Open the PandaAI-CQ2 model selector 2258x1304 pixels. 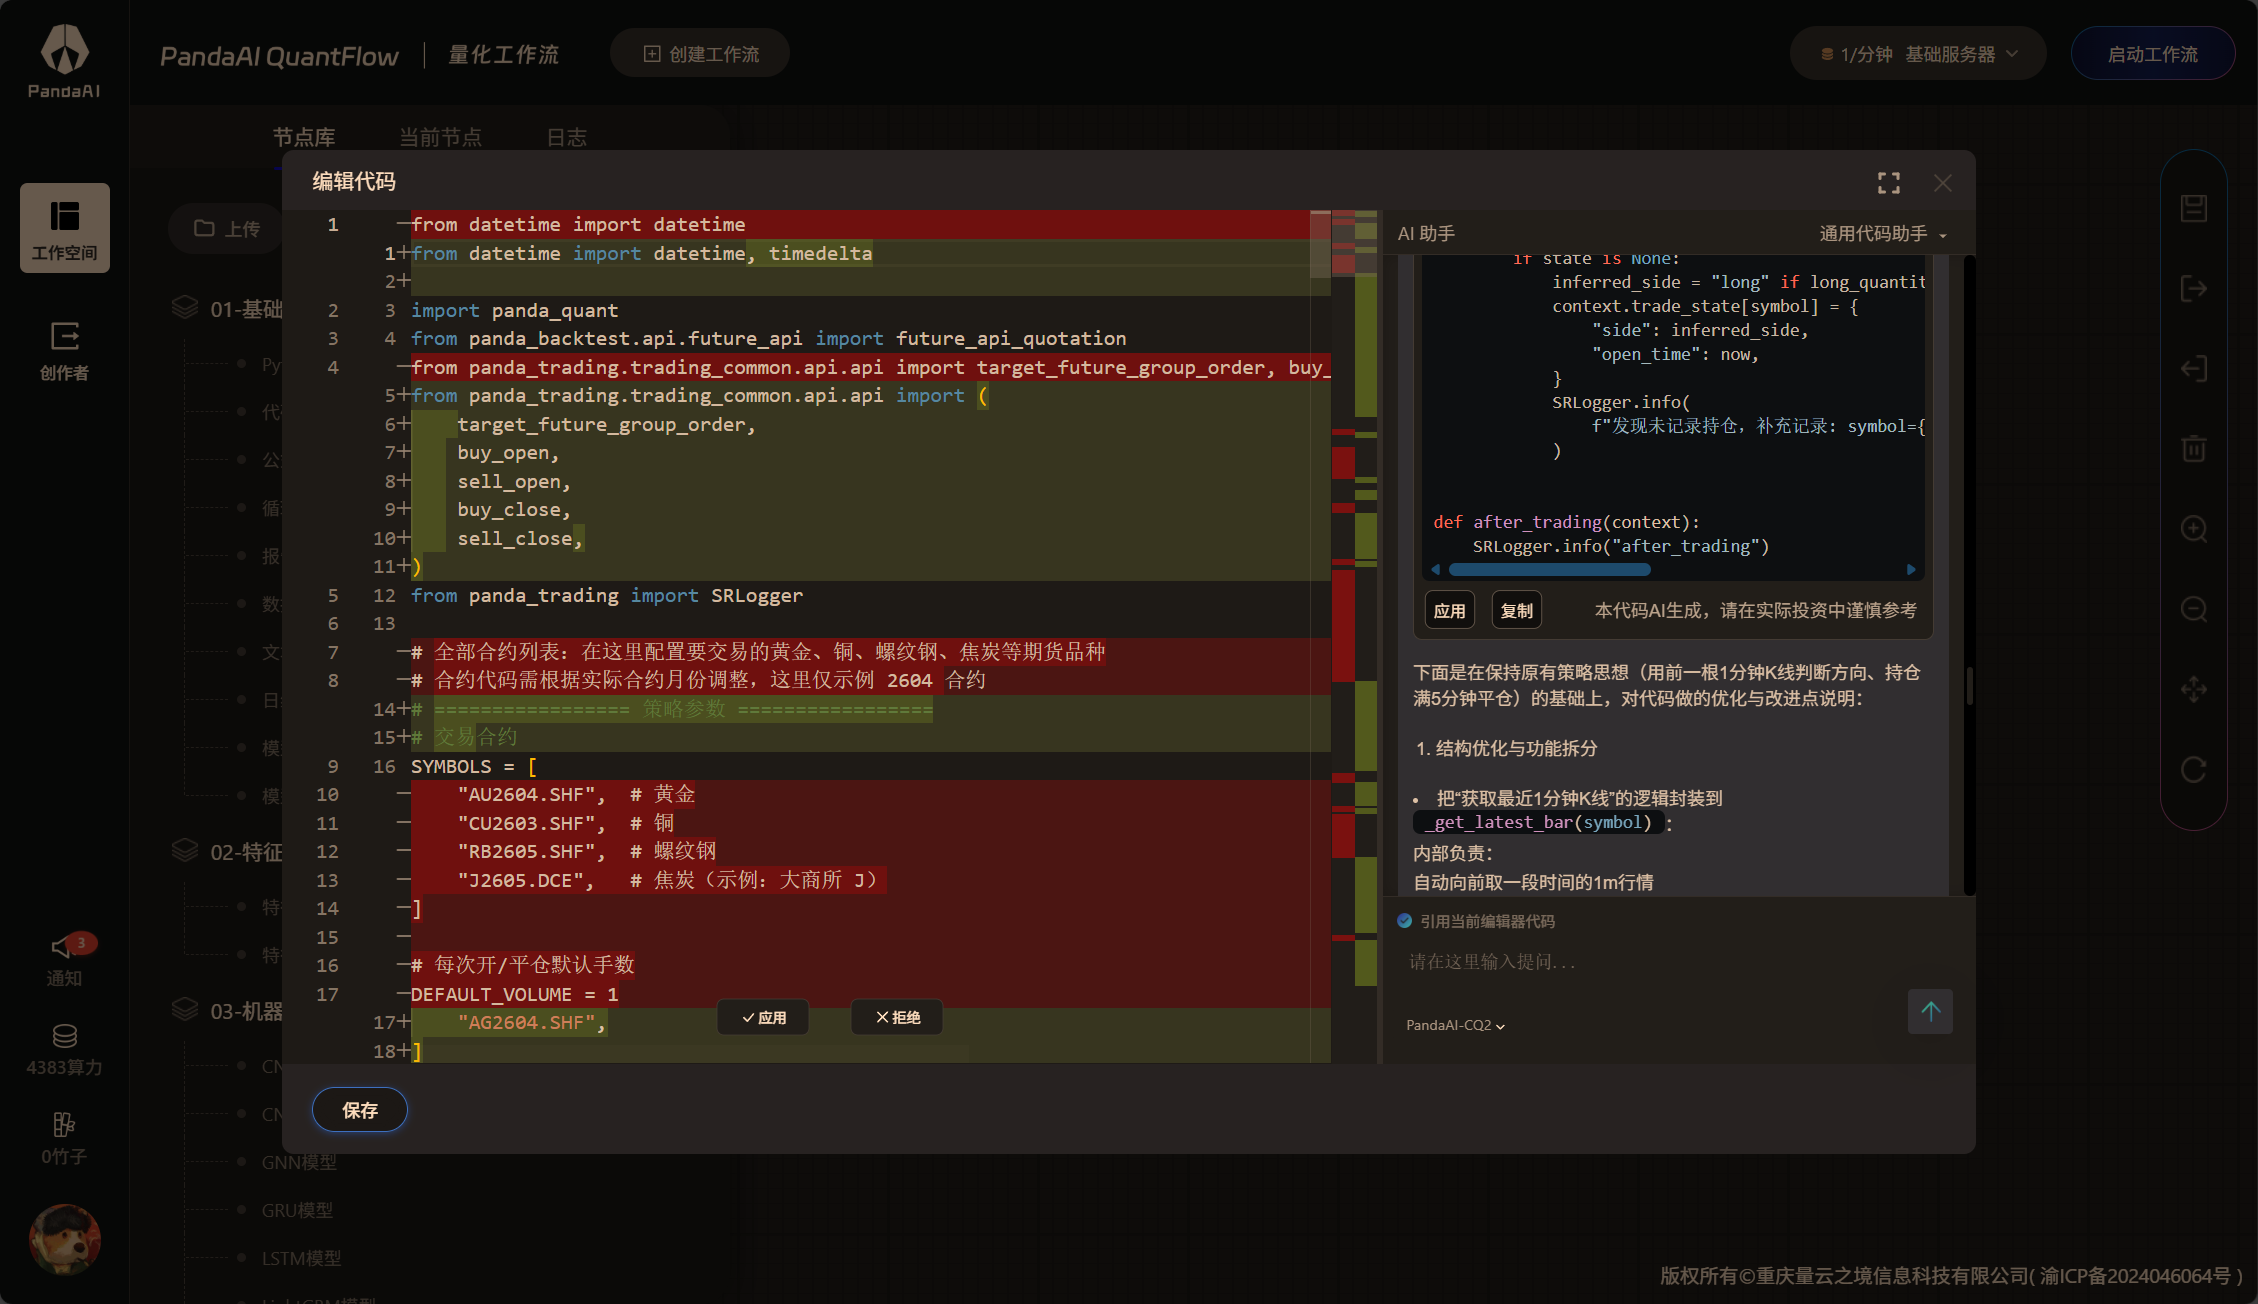point(1455,1025)
